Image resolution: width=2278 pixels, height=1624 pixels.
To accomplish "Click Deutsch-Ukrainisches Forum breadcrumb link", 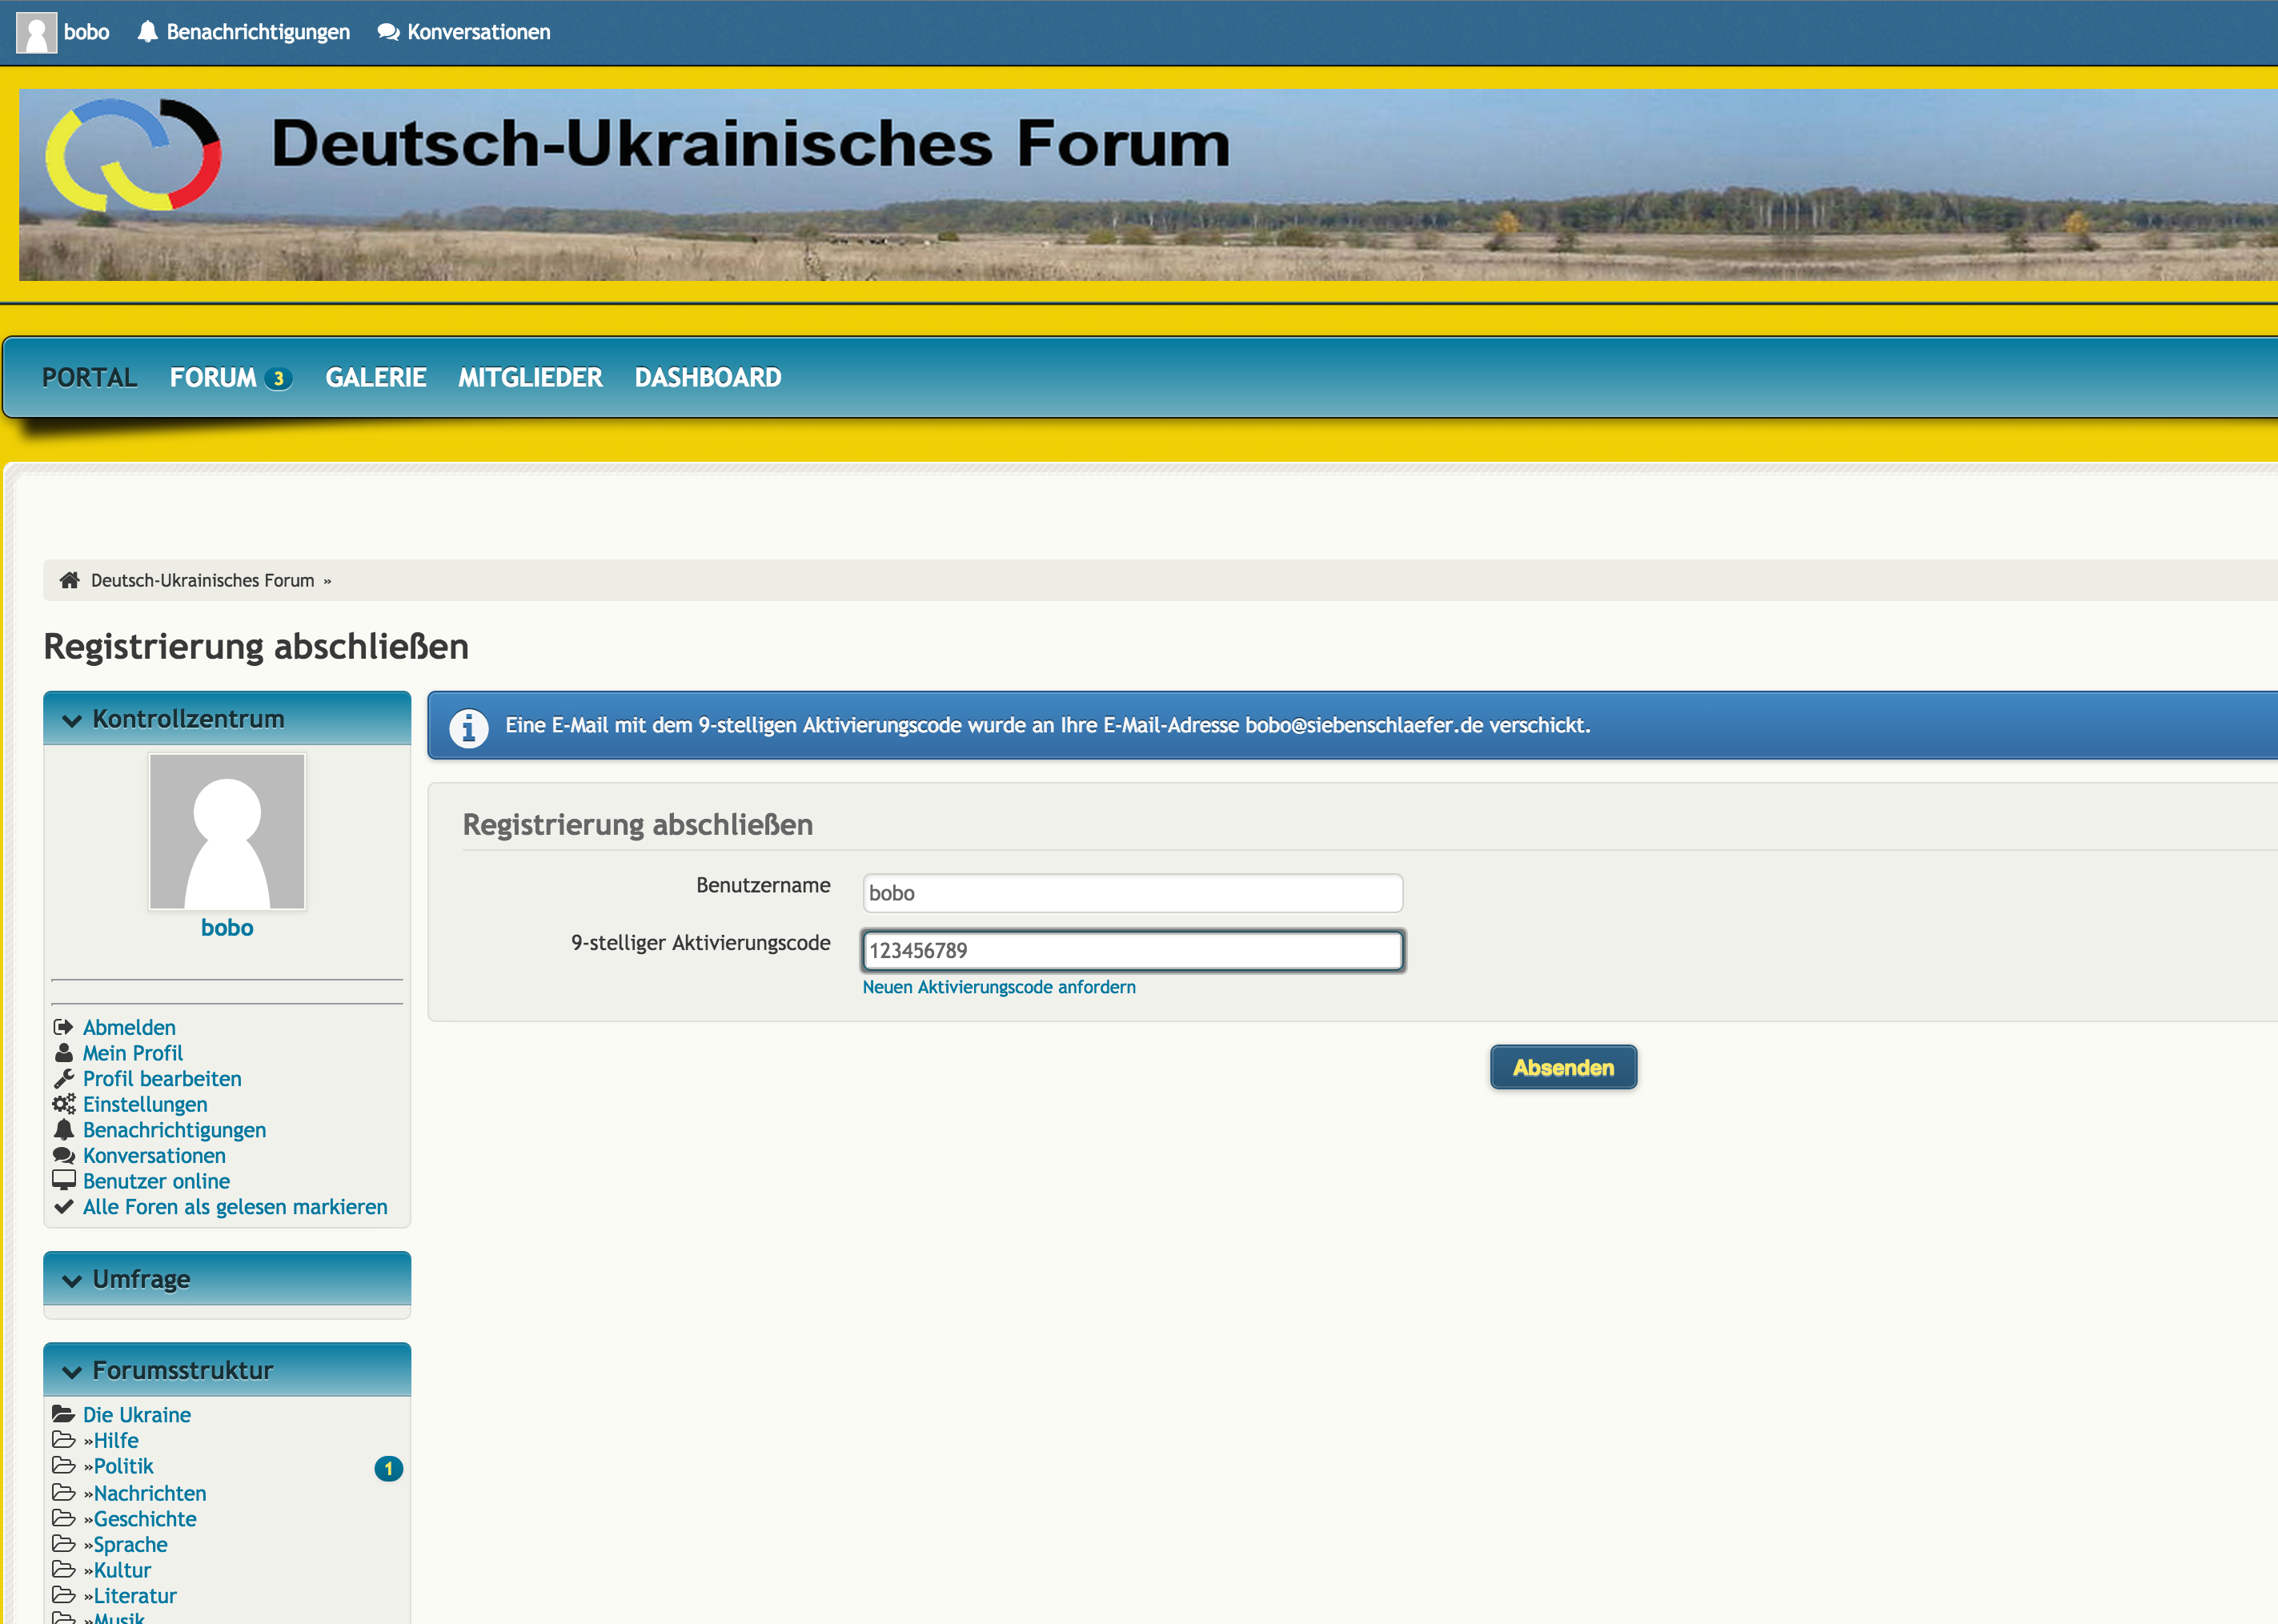I will pos(203,580).
